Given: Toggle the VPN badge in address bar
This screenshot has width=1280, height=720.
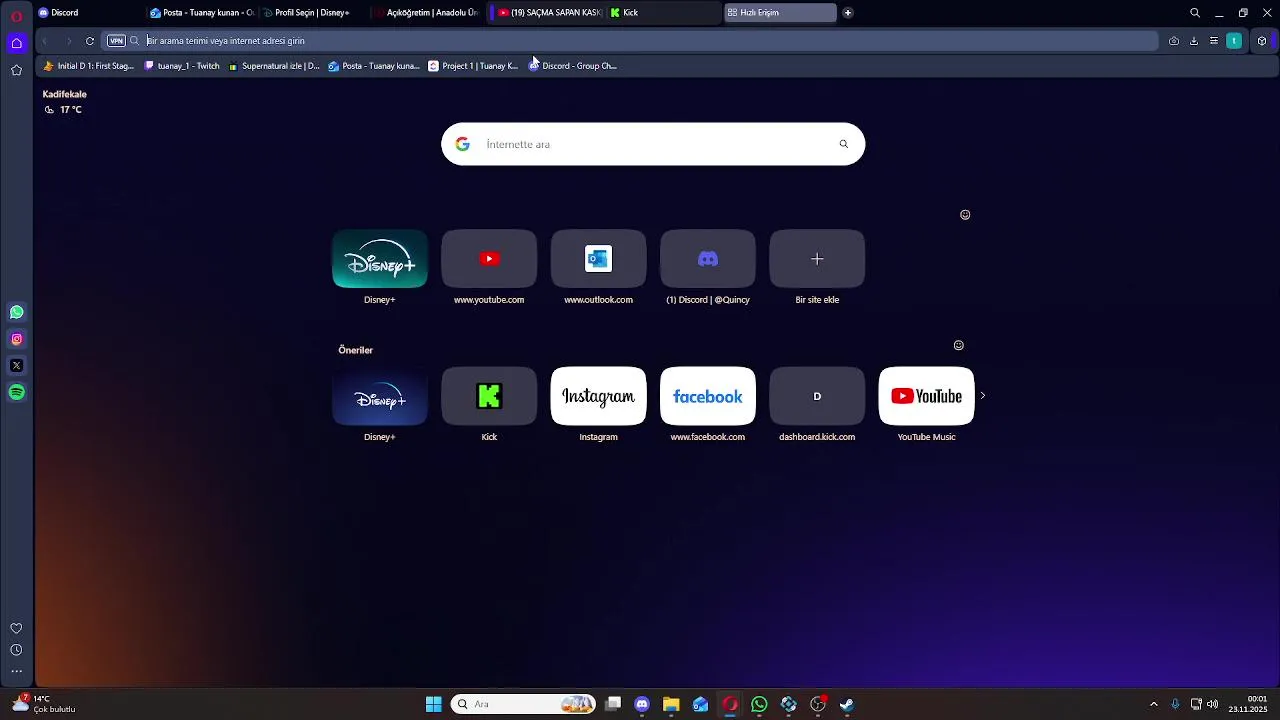Looking at the screenshot, I should pos(116,41).
